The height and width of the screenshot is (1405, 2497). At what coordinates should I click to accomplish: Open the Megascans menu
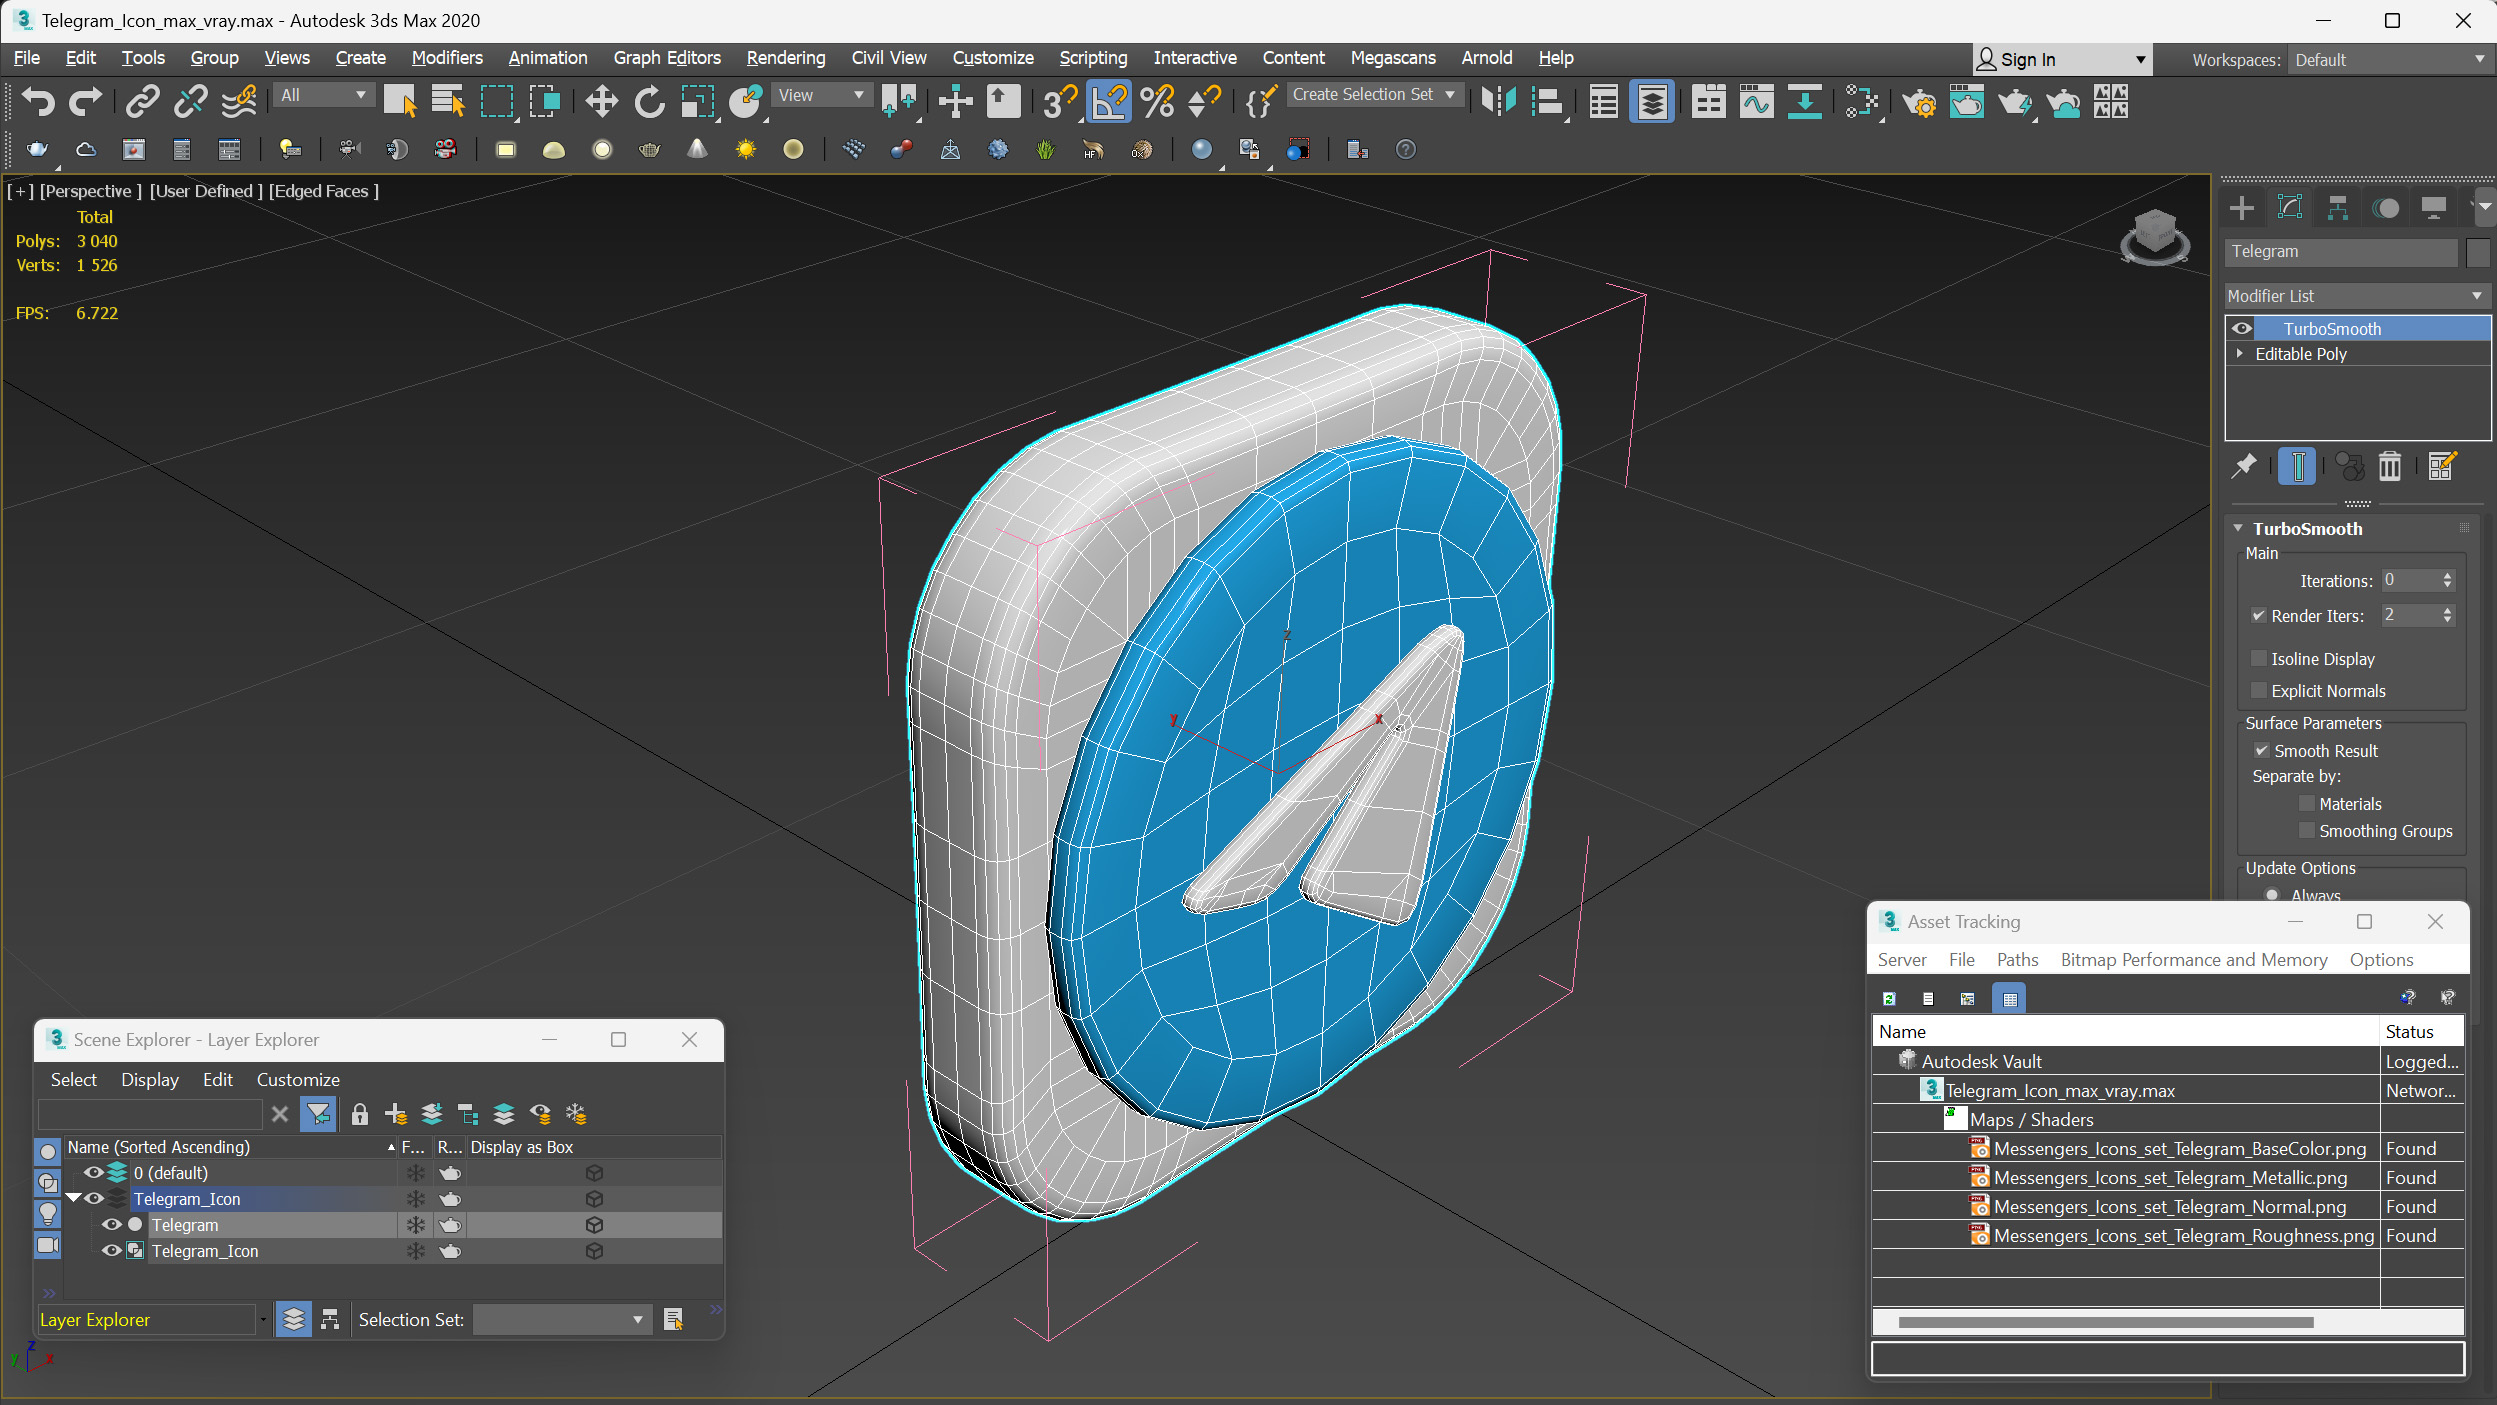pos(1393,58)
